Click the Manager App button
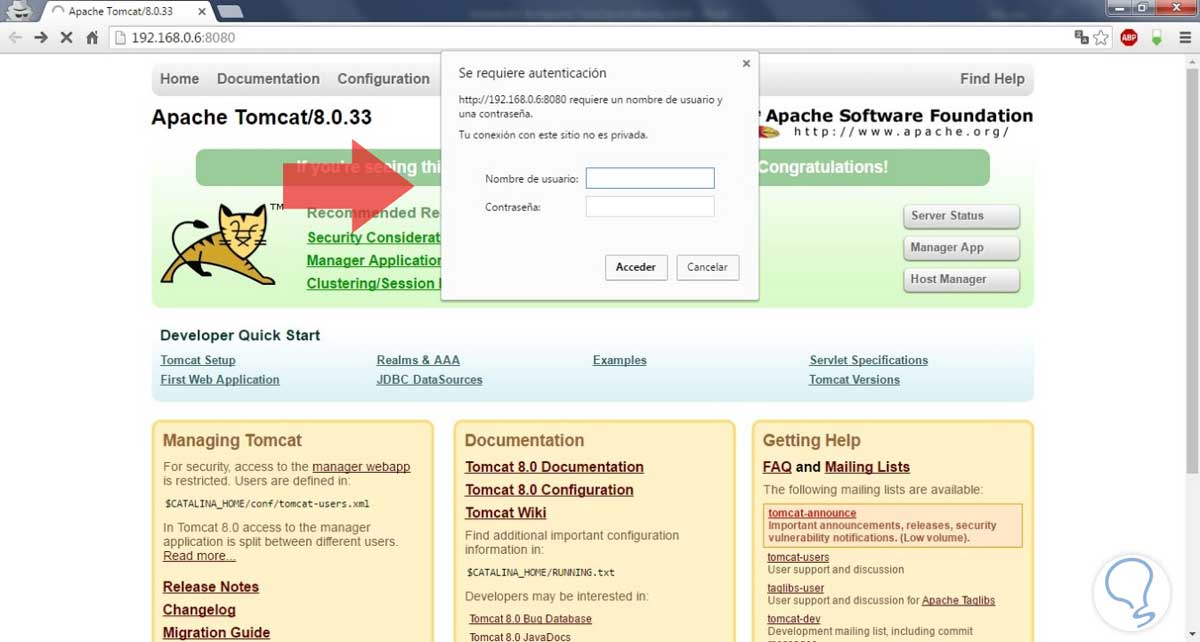Viewport: 1200px width, 642px height. point(961,248)
